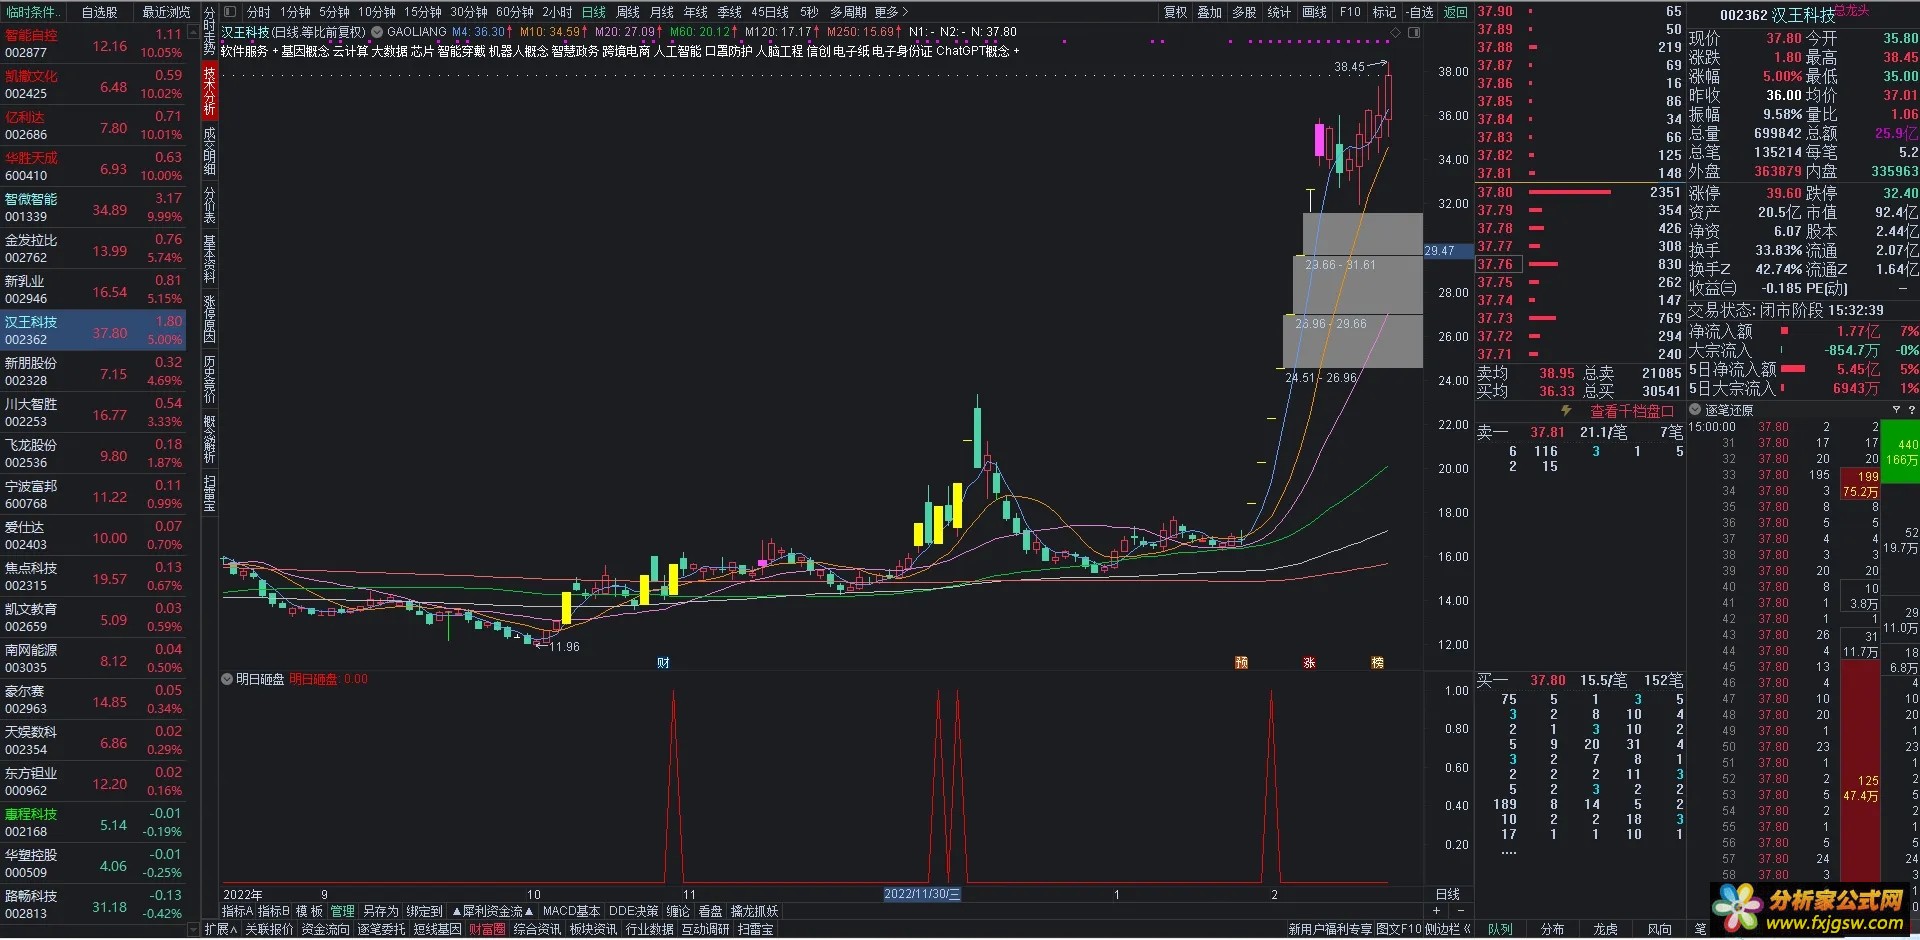
Task: Open F10 company info
Action: [x=1350, y=12]
